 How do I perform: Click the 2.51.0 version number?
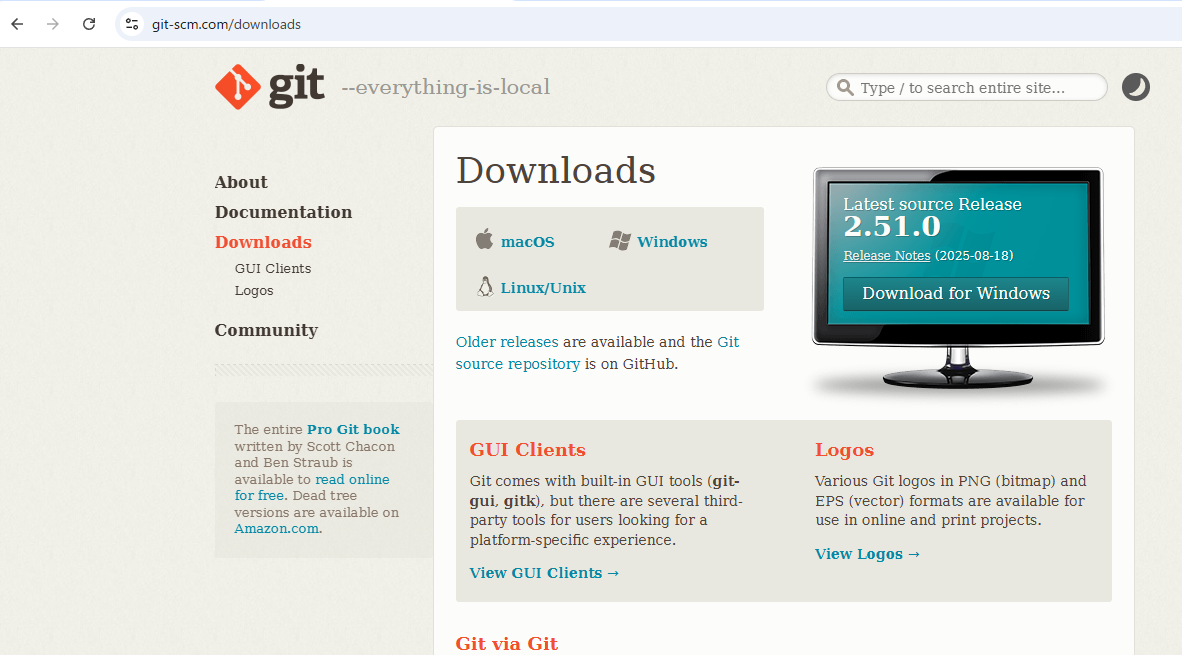[x=892, y=226]
